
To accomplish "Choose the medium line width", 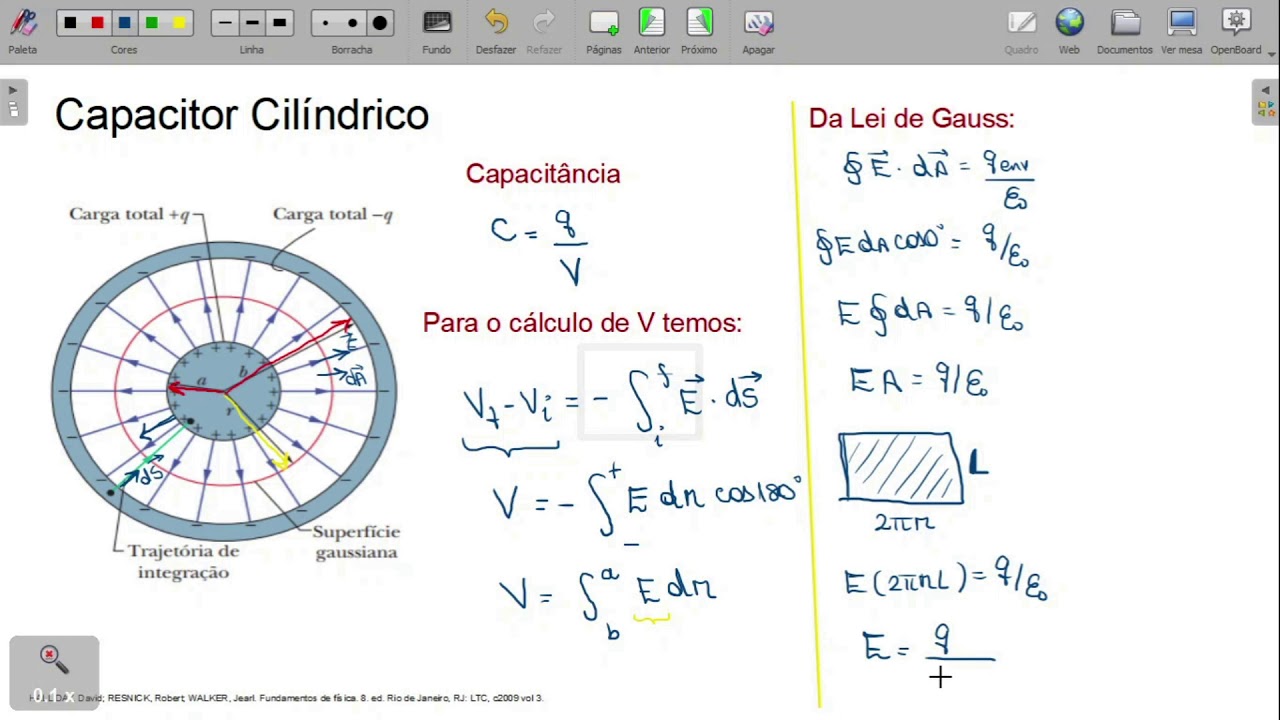I will 252,23.
